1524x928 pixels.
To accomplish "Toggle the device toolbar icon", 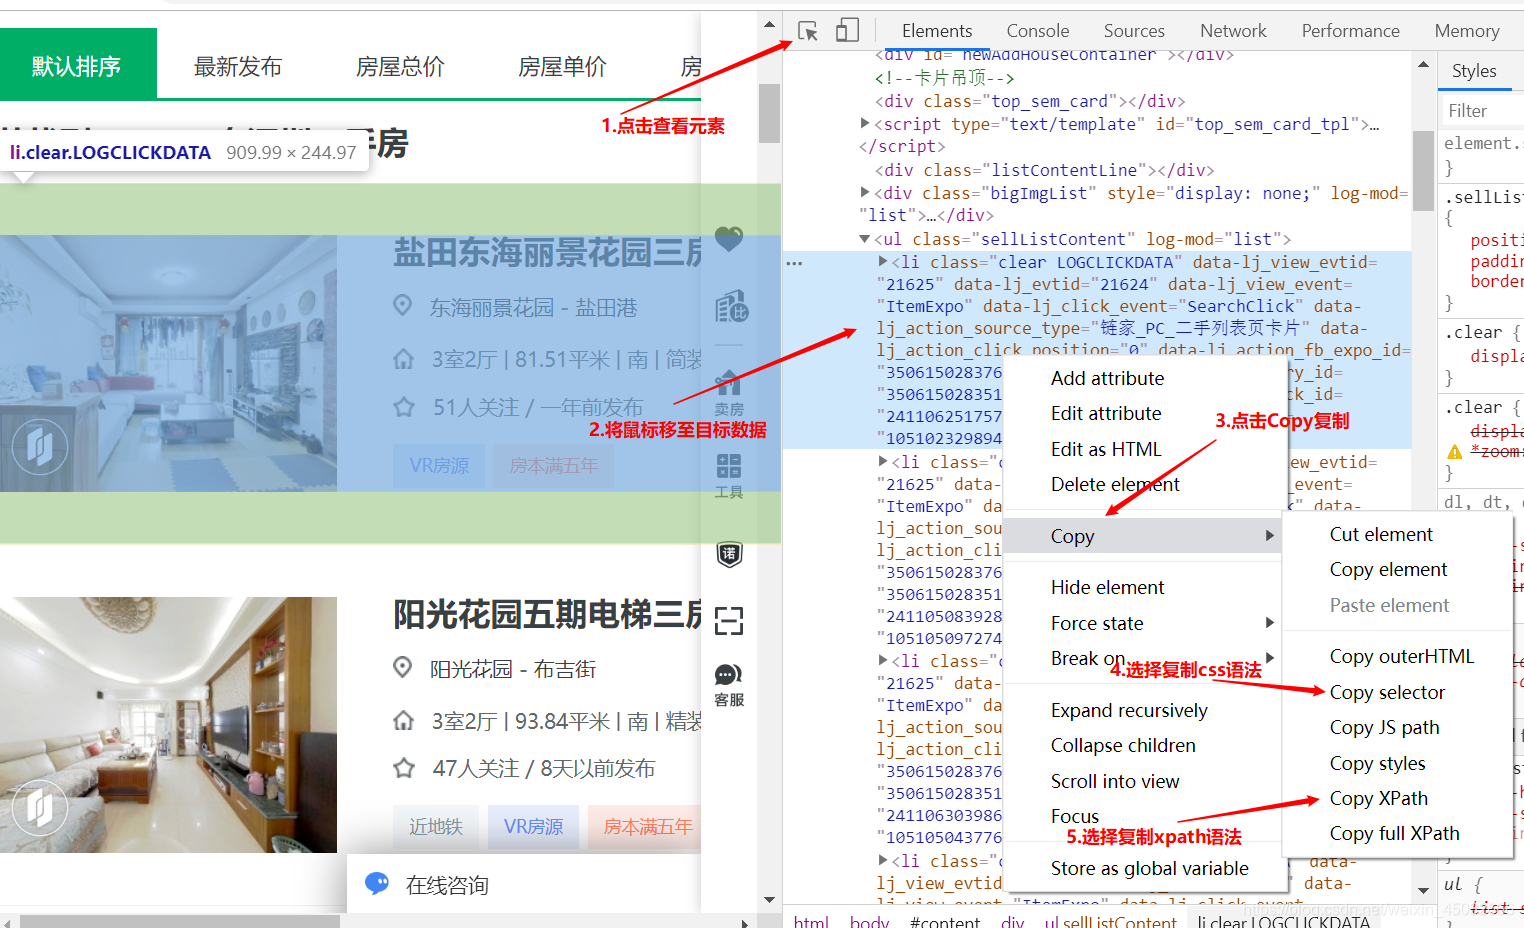I will click(x=847, y=31).
